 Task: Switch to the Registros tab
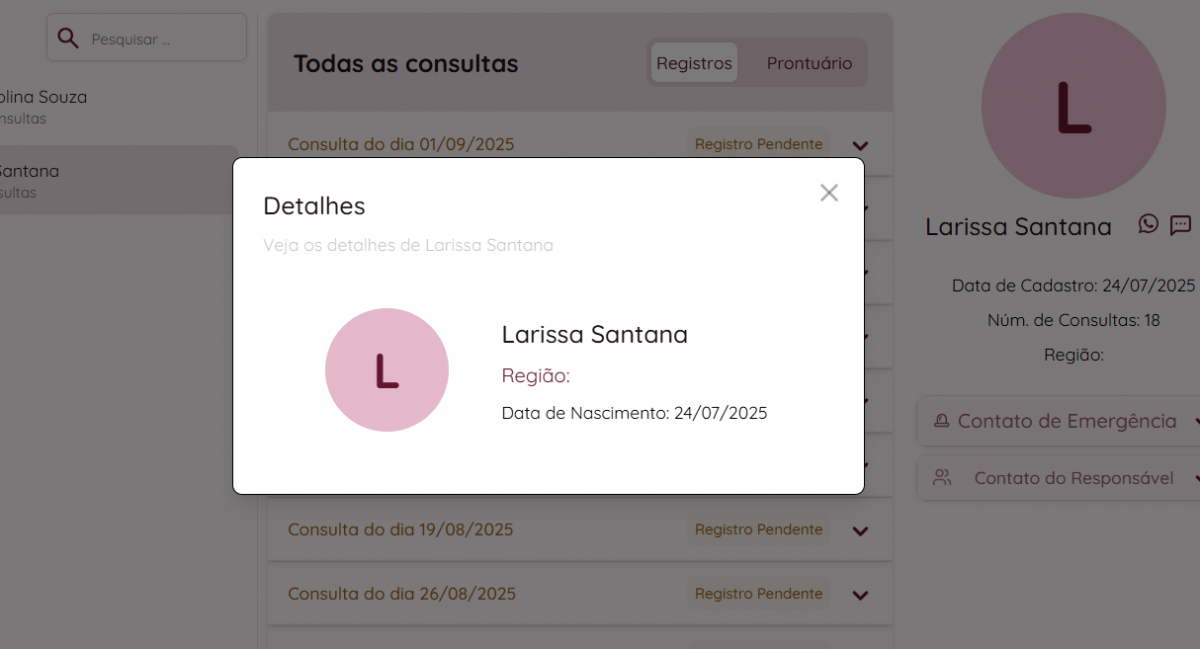click(694, 63)
